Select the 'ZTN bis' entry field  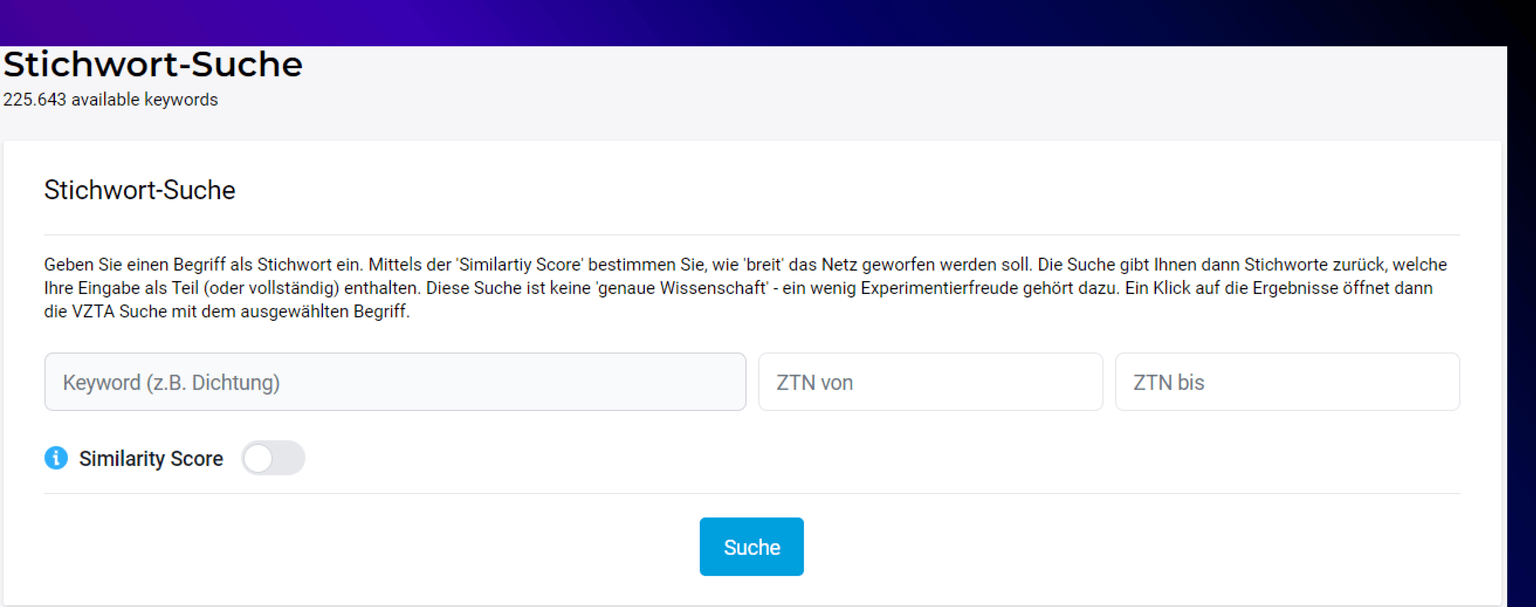pos(1287,381)
